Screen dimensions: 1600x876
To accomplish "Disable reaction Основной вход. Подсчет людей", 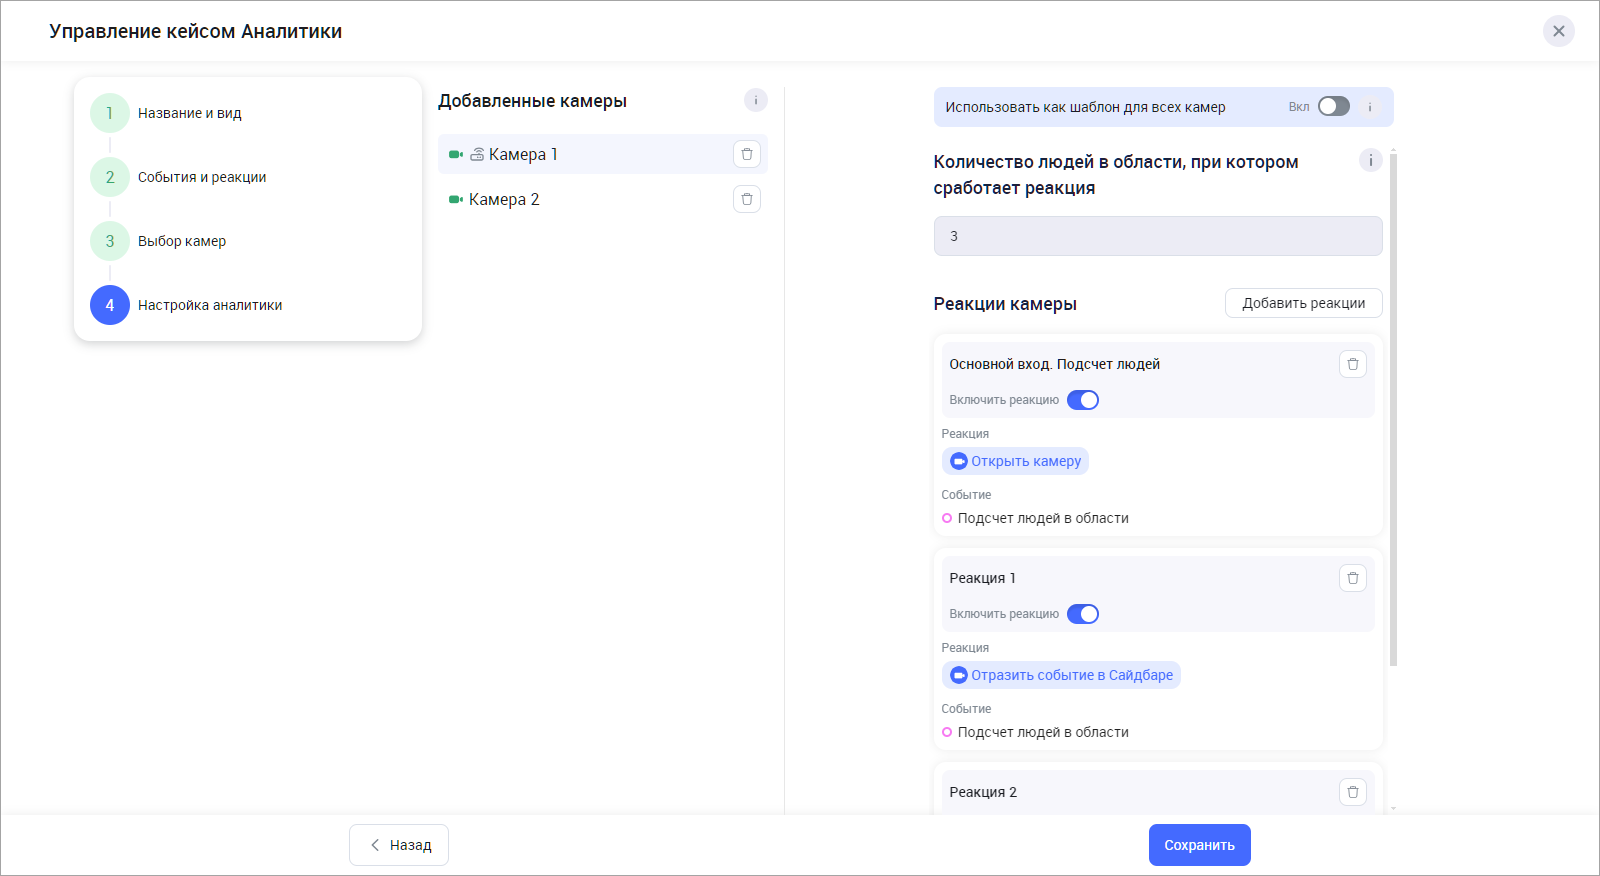I will click(1082, 400).
